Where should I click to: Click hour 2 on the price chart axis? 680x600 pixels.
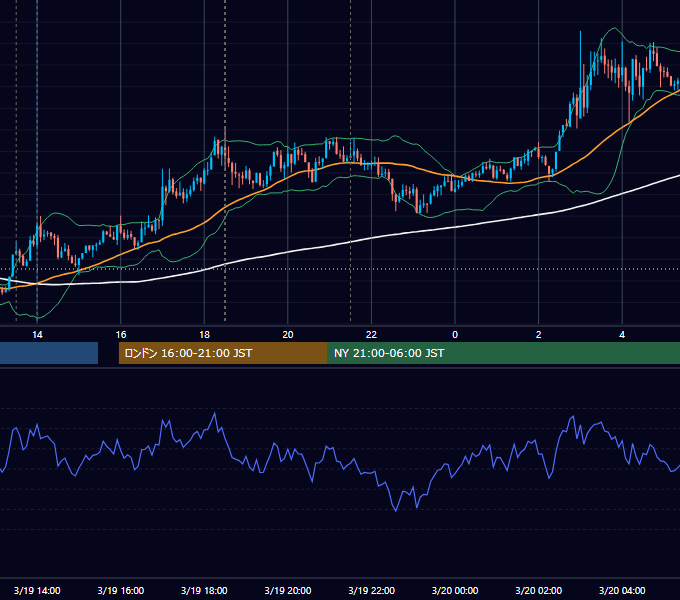click(539, 335)
